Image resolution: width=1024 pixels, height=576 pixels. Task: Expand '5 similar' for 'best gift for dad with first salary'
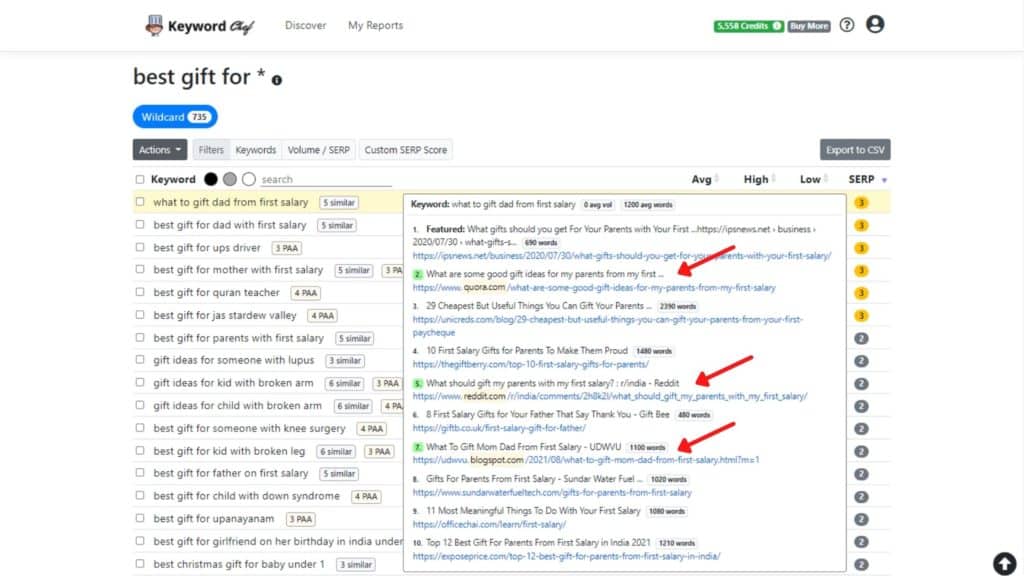tap(337, 225)
